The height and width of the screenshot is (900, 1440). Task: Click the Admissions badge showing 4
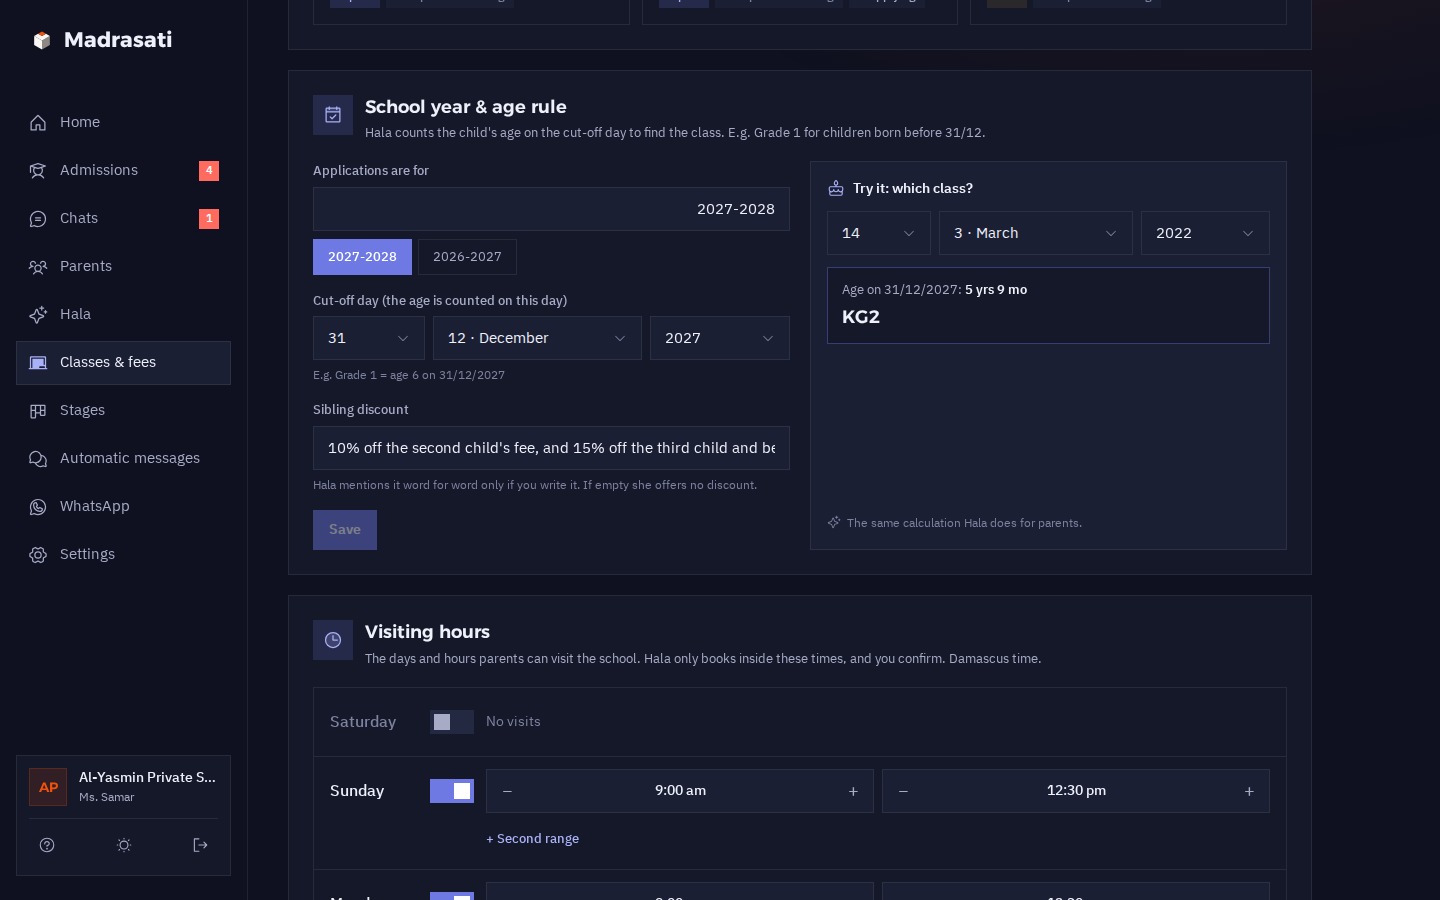(209, 171)
